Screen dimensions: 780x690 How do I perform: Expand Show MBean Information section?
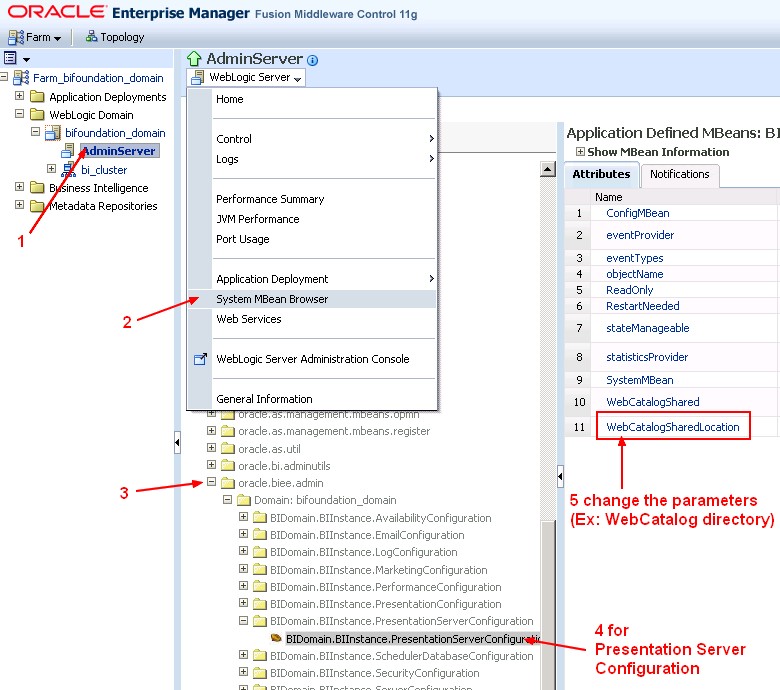580,152
